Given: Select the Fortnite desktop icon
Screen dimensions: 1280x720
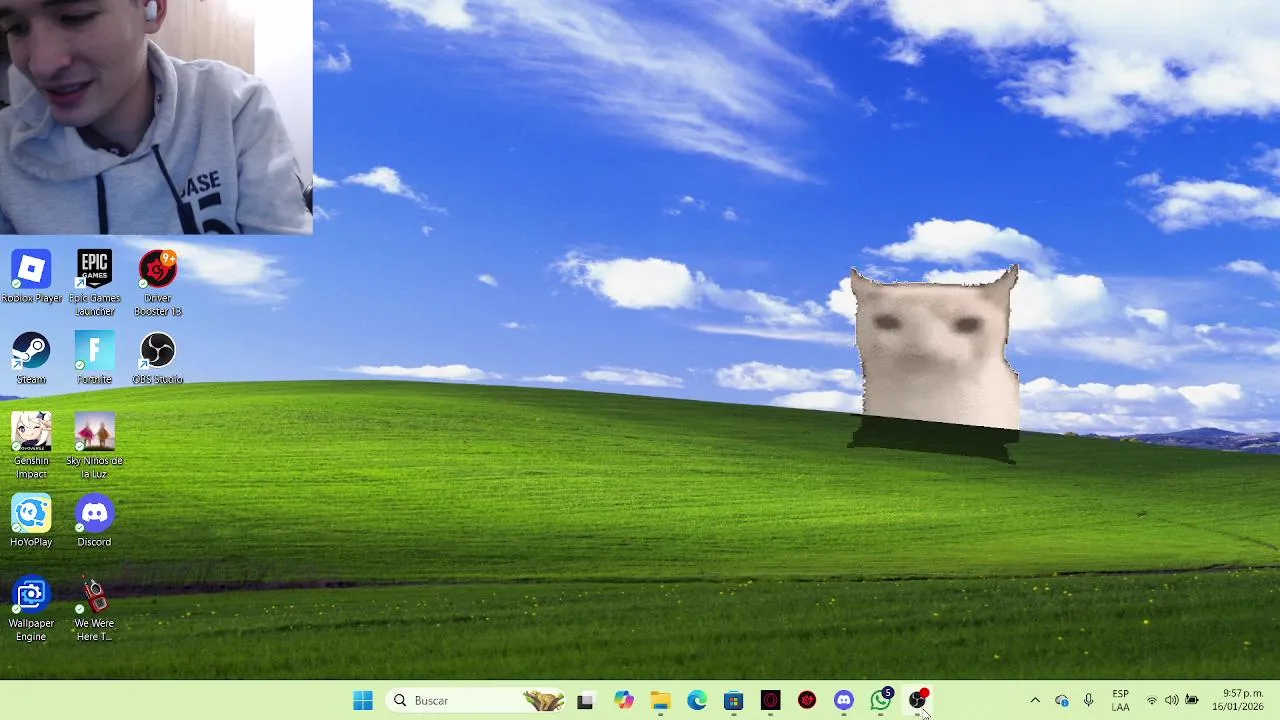Looking at the screenshot, I should [94, 358].
